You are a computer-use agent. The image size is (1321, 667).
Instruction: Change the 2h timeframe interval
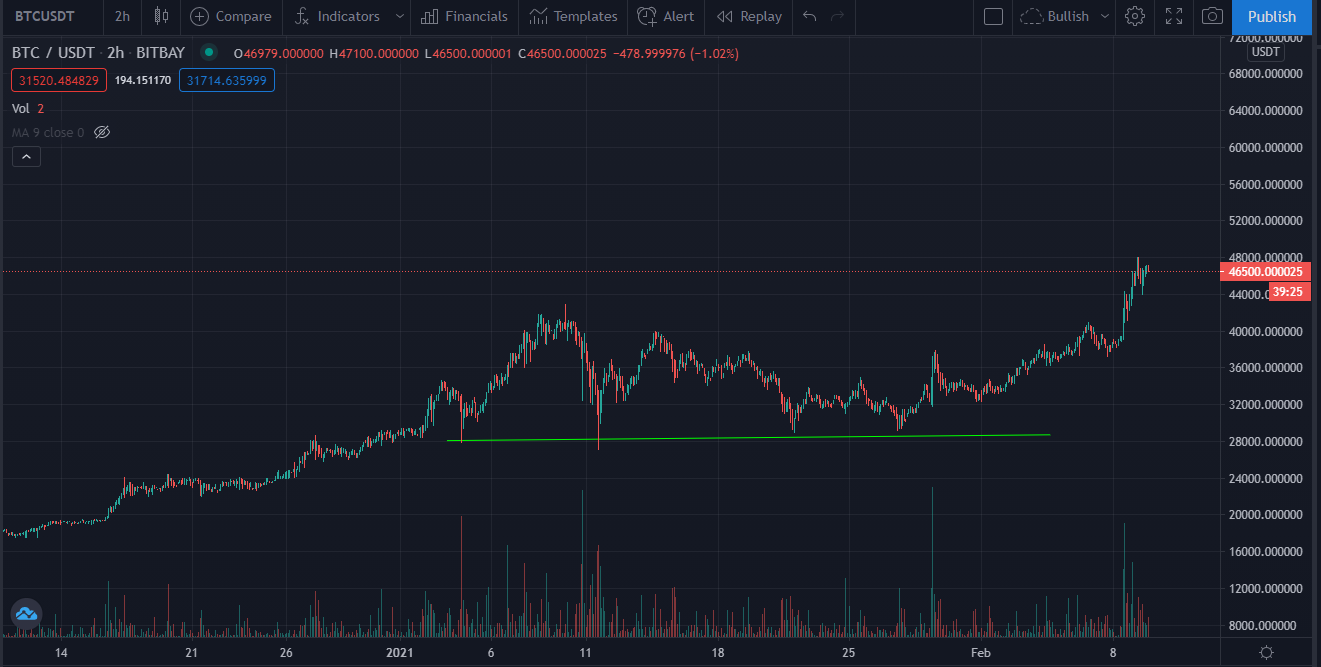pos(122,16)
